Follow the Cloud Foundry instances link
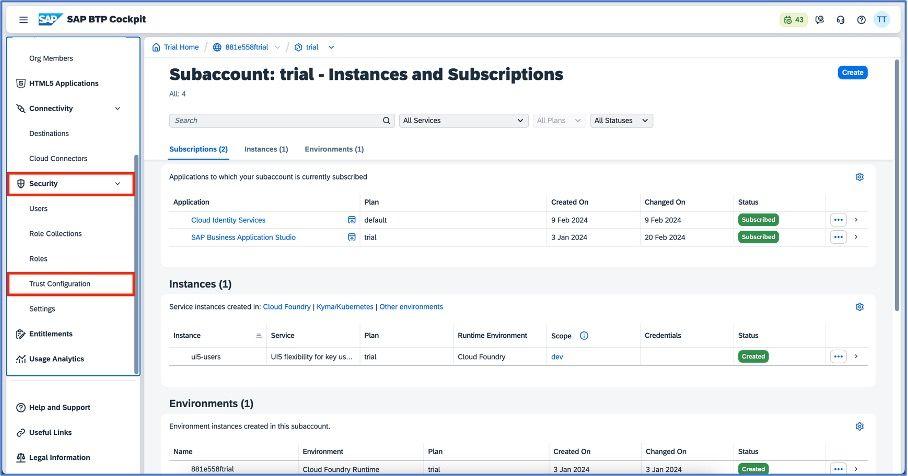This screenshot has height=476, width=908. 287,307
